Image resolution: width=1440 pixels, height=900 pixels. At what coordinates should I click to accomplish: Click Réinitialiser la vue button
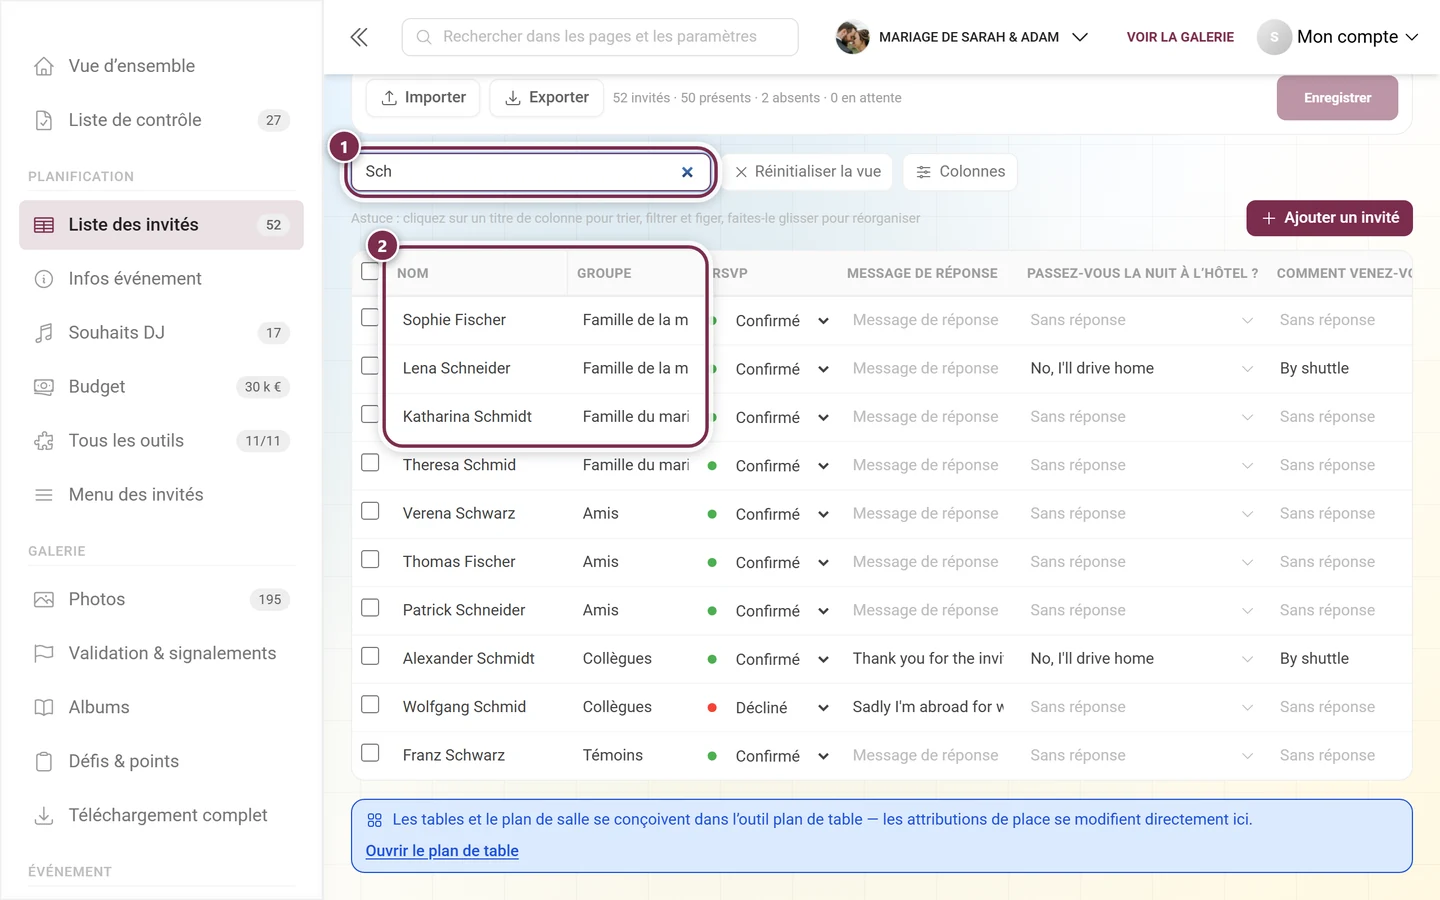[x=808, y=172]
